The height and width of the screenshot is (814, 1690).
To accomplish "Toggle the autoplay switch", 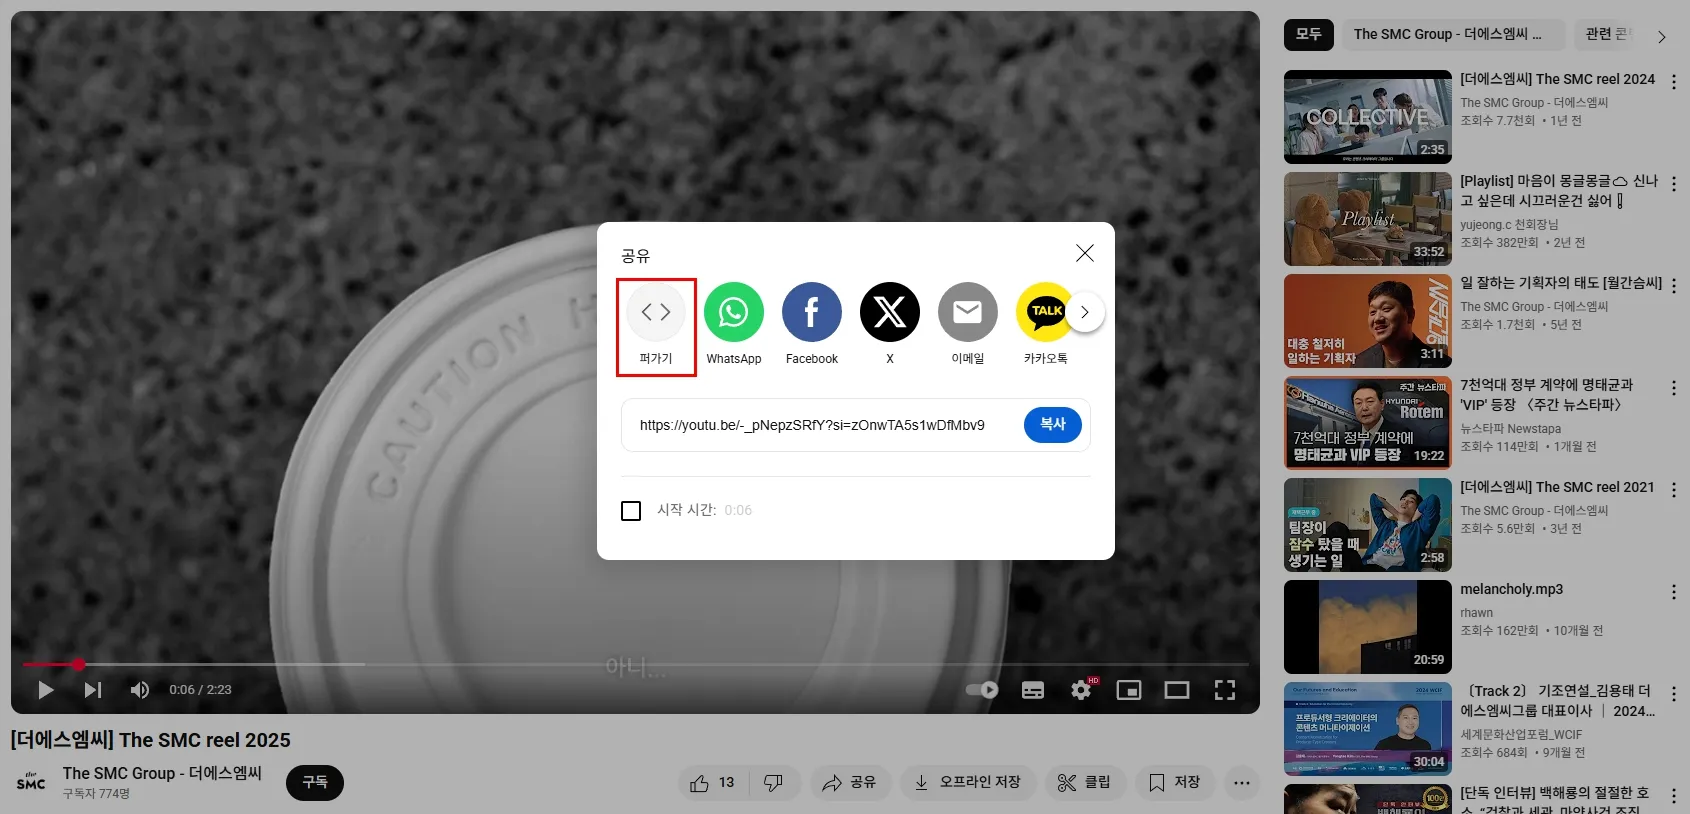I will (982, 690).
